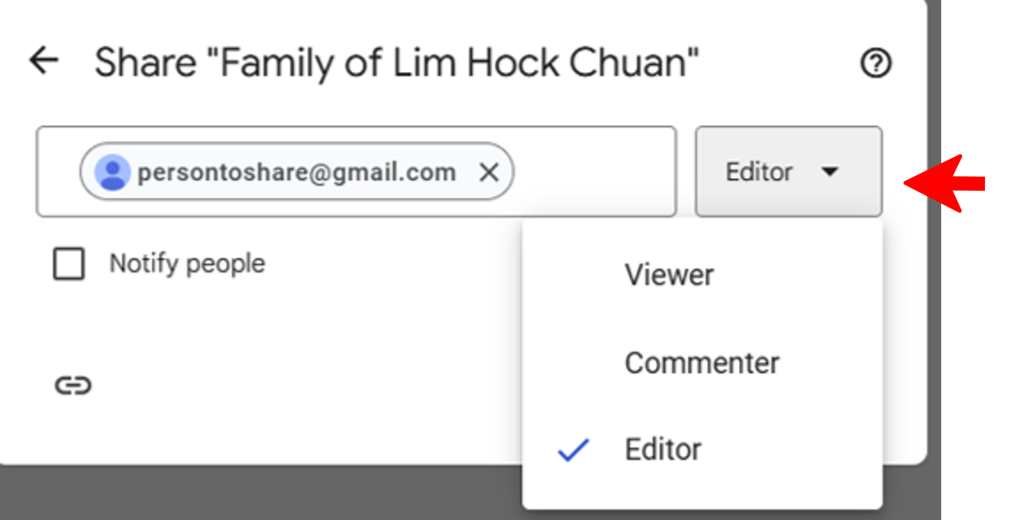1024x520 pixels.
Task: Click the chain link icon below Notify people
Action: pyautogui.click(x=72, y=386)
